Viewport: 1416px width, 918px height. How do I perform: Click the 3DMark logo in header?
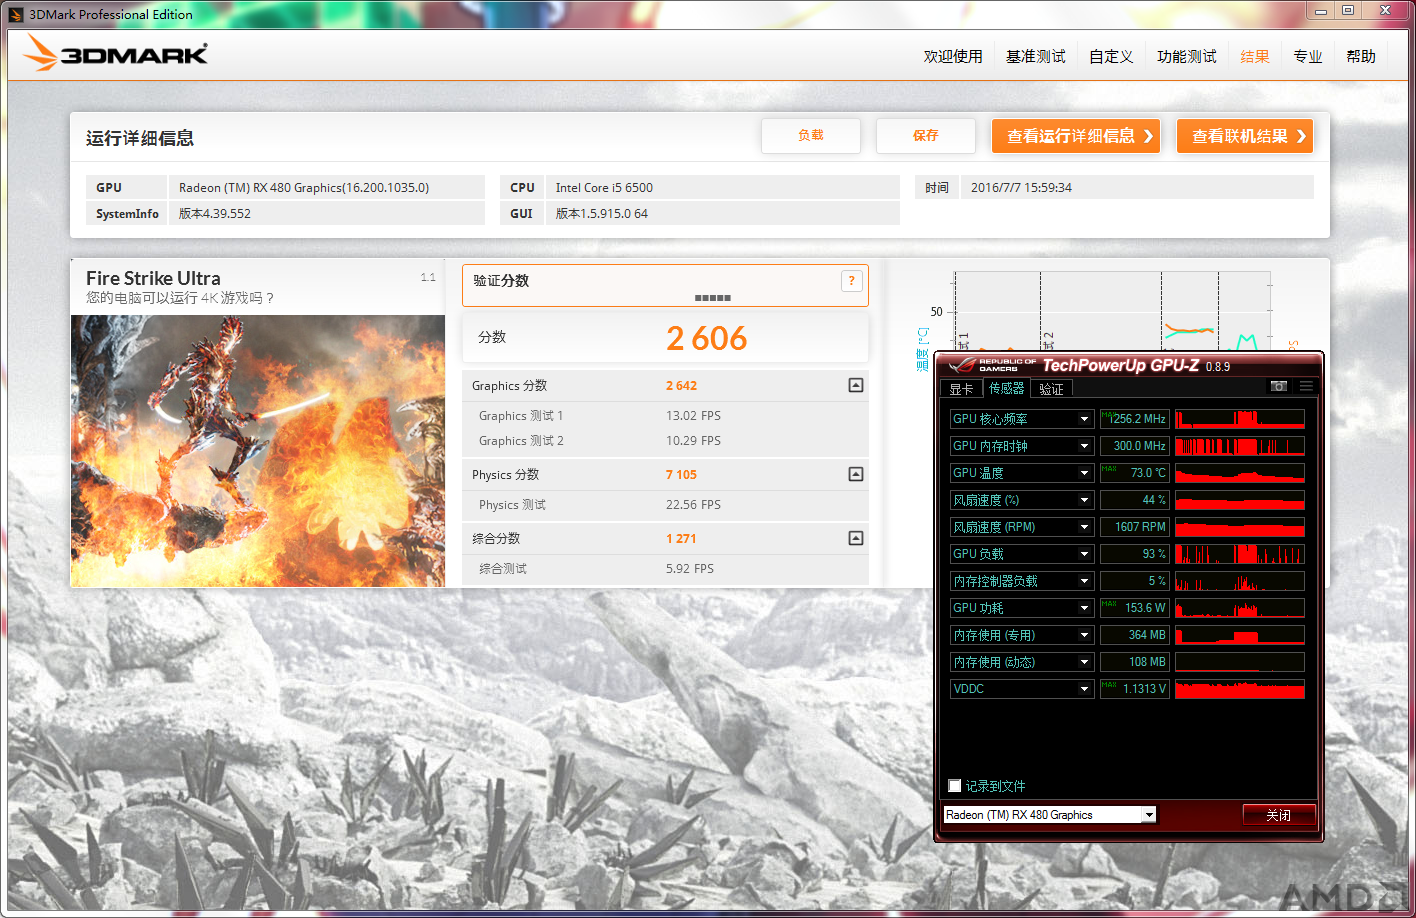(116, 54)
